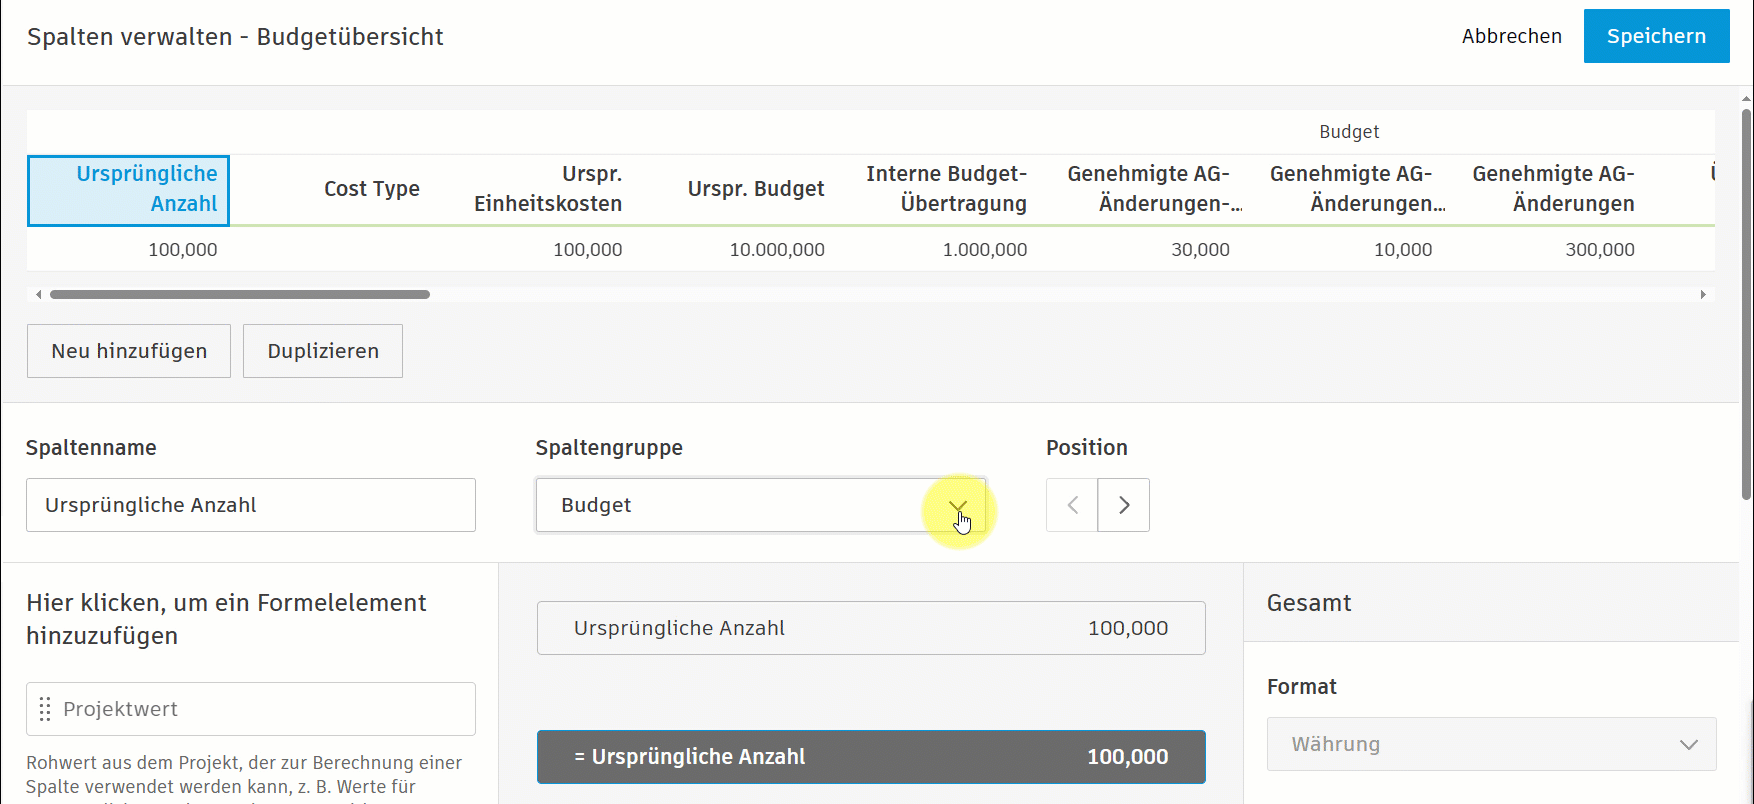Click the Ursprüngliche Anzahl formula box

[x=871, y=628]
